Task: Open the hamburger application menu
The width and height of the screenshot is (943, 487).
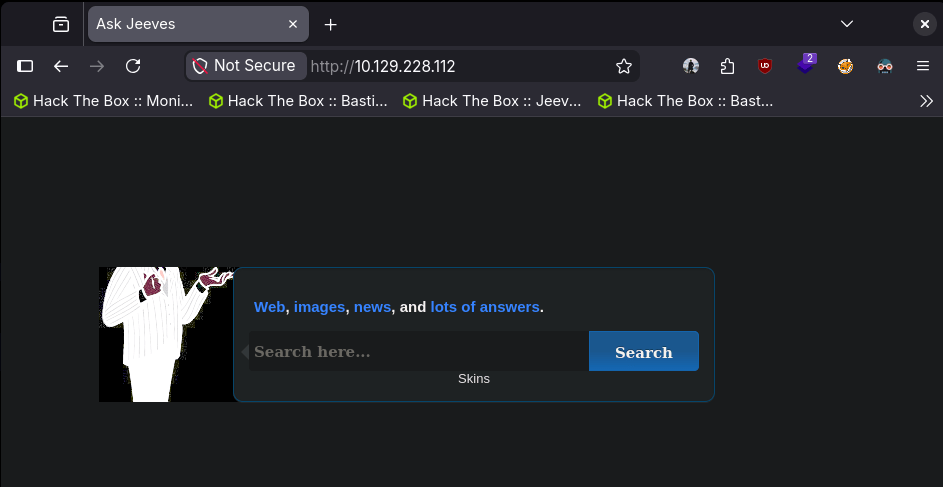Action: point(923,66)
